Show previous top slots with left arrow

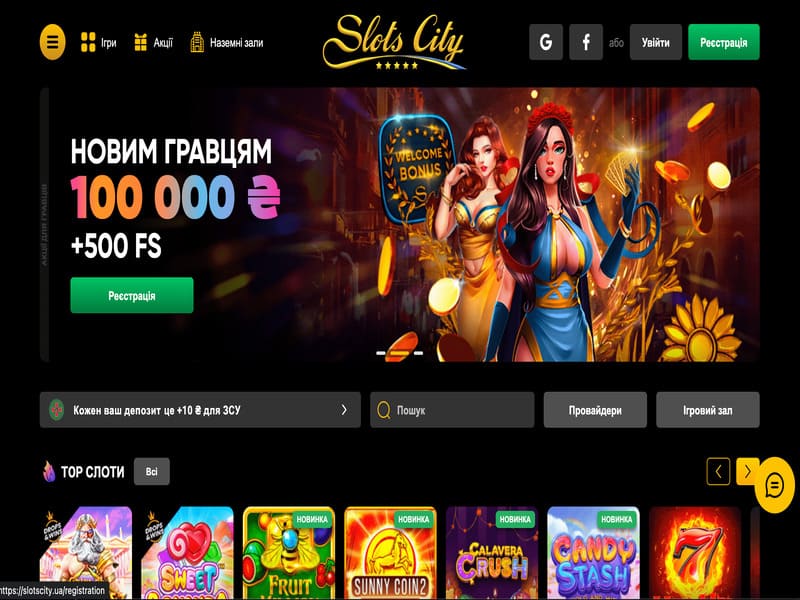click(x=718, y=471)
